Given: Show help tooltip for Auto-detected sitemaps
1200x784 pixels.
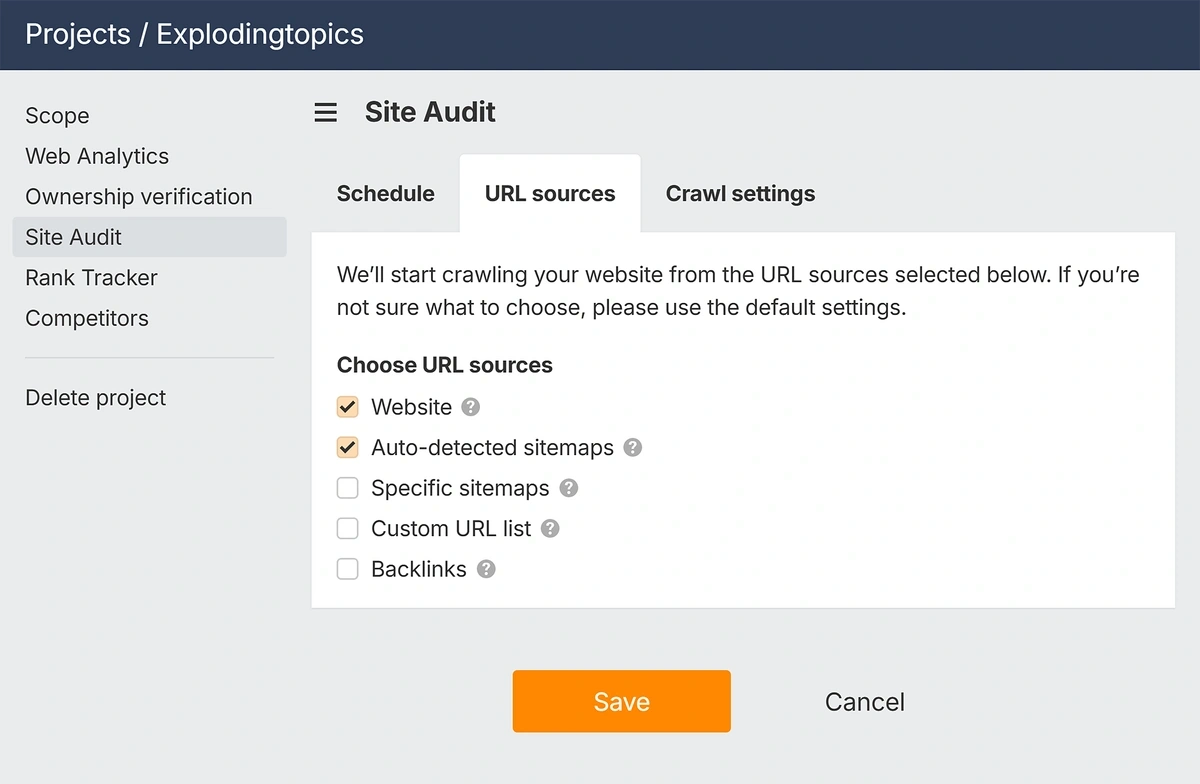Looking at the screenshot, I should click(632, 447).
